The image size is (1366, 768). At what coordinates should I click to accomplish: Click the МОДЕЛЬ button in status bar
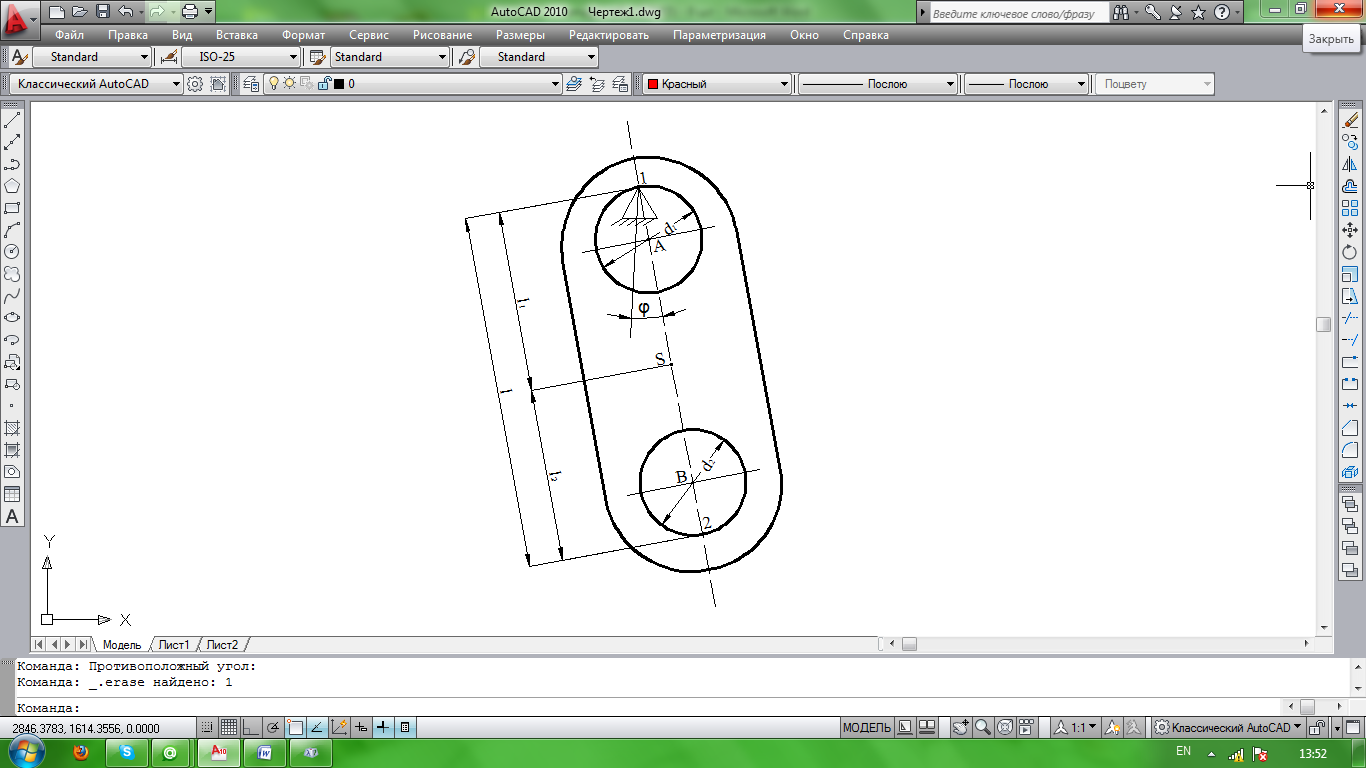(866, 728)
